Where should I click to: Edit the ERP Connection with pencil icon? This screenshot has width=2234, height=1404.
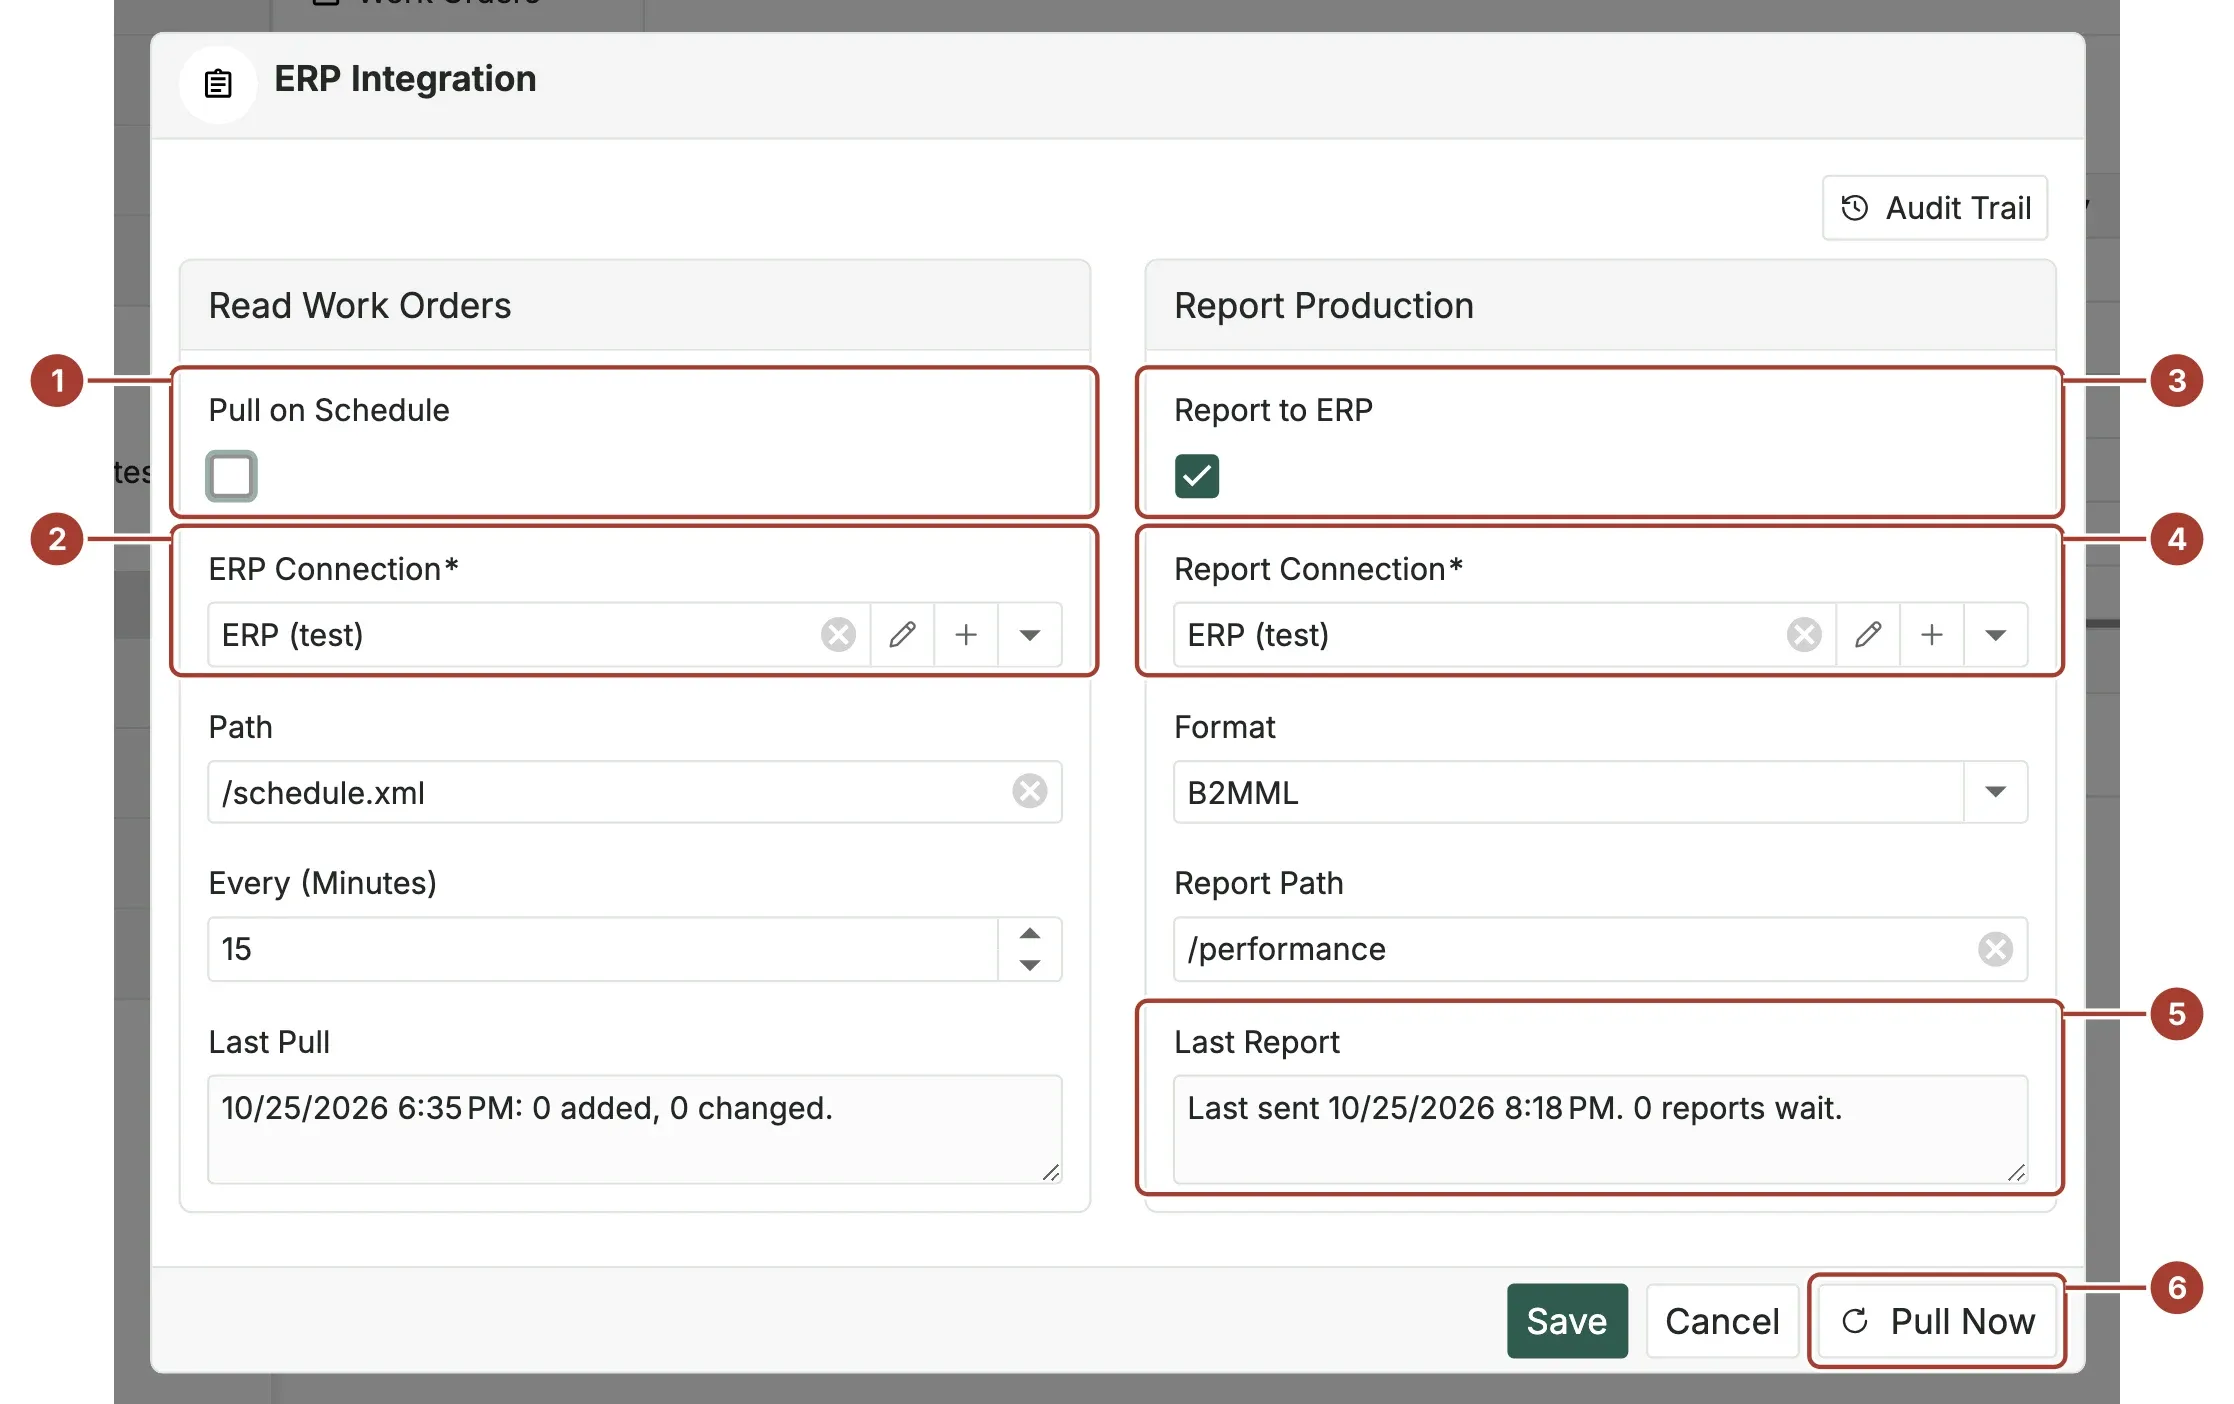tap(902, 635)
